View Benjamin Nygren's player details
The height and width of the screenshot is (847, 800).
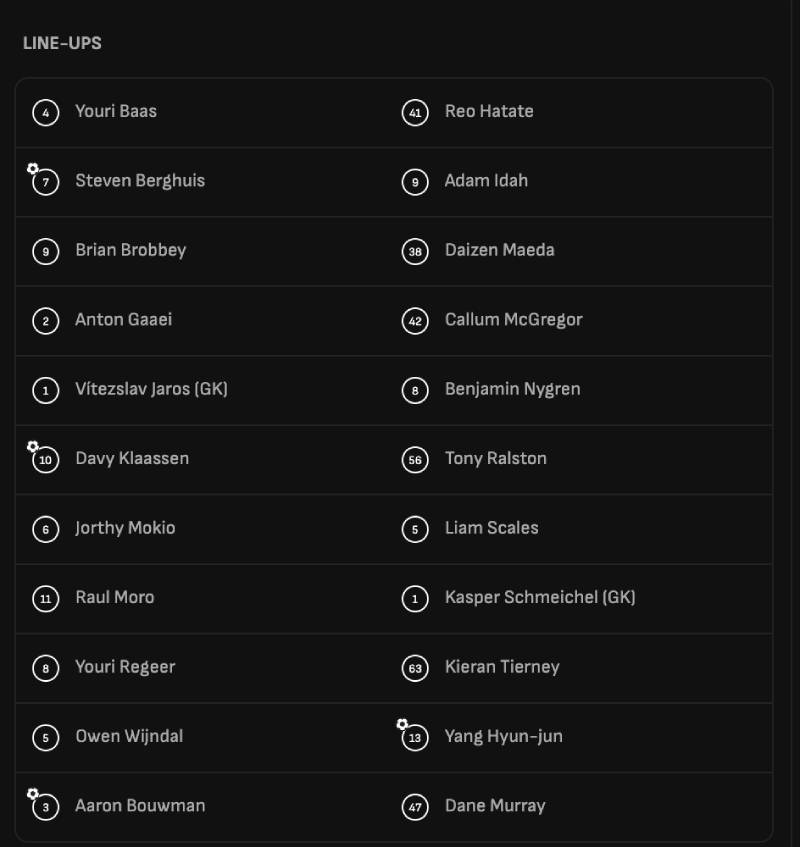[x=512, y=389]
